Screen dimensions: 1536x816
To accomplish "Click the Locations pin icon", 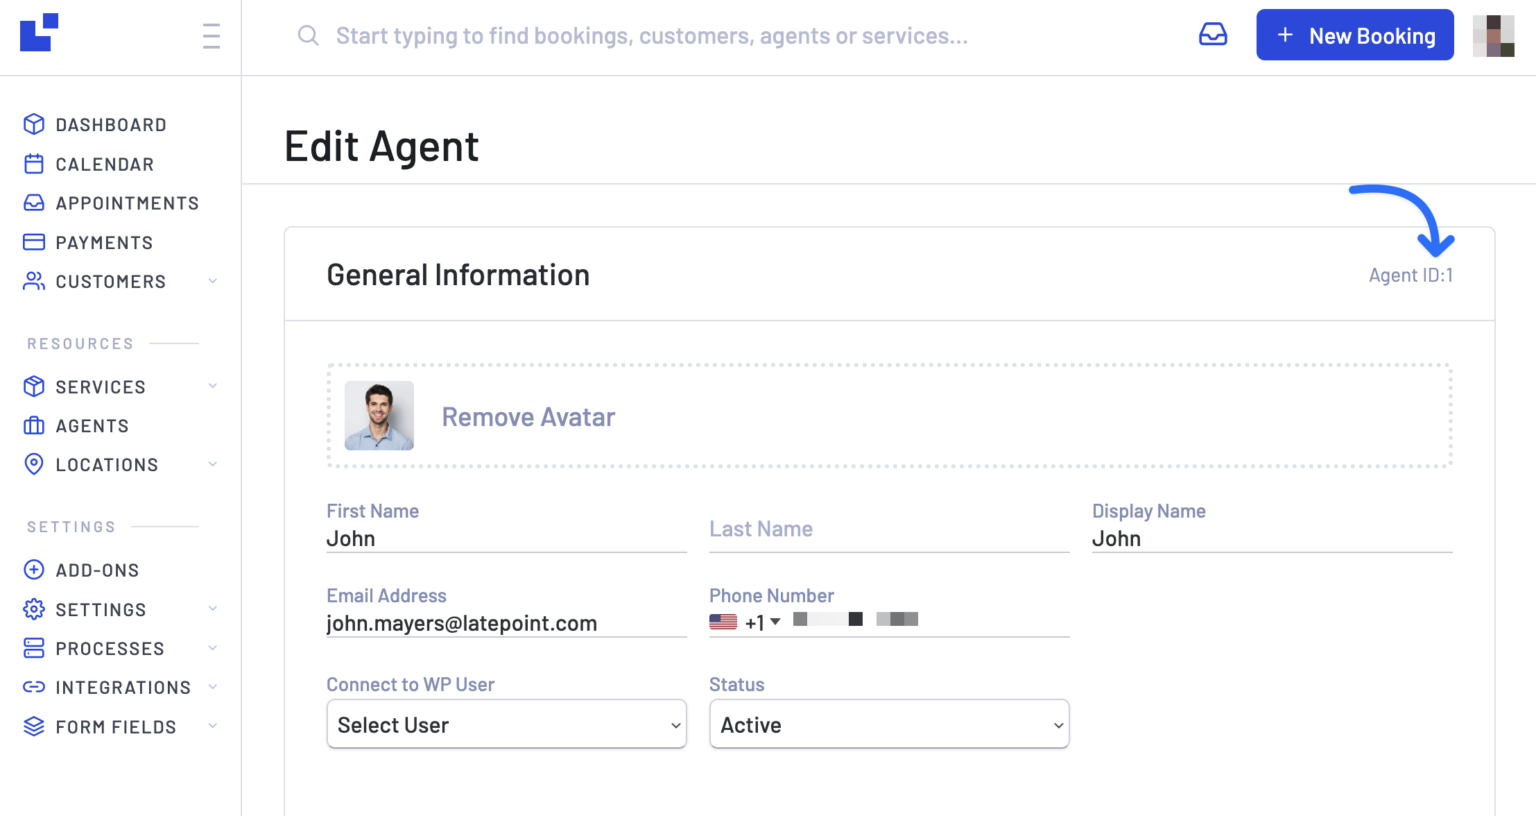I will click(x=33, y=464).
